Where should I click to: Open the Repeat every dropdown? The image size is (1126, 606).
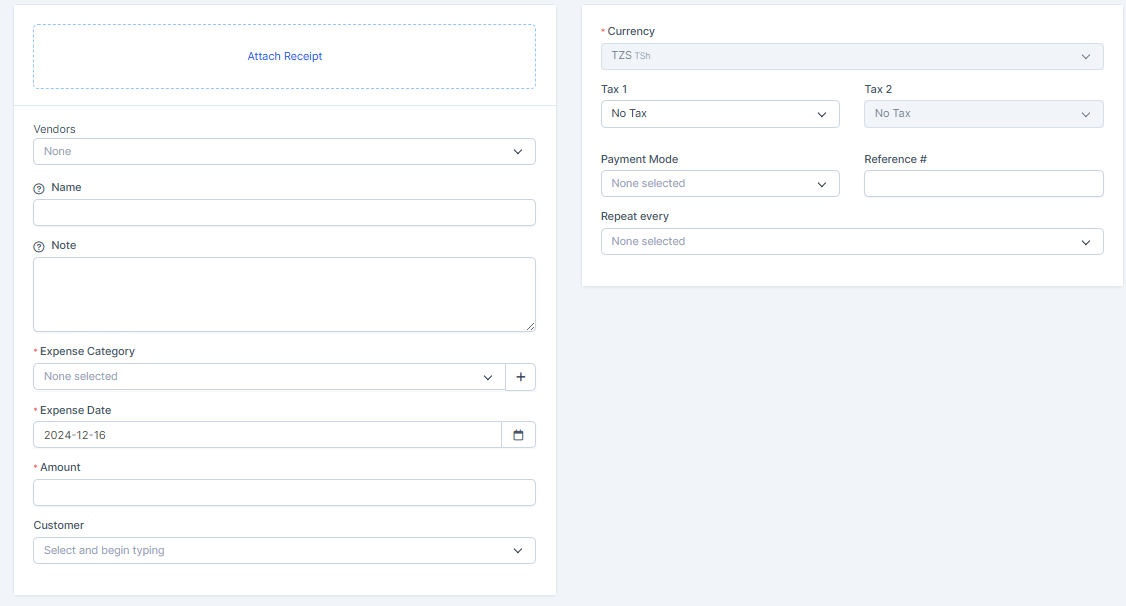[851, 242]
